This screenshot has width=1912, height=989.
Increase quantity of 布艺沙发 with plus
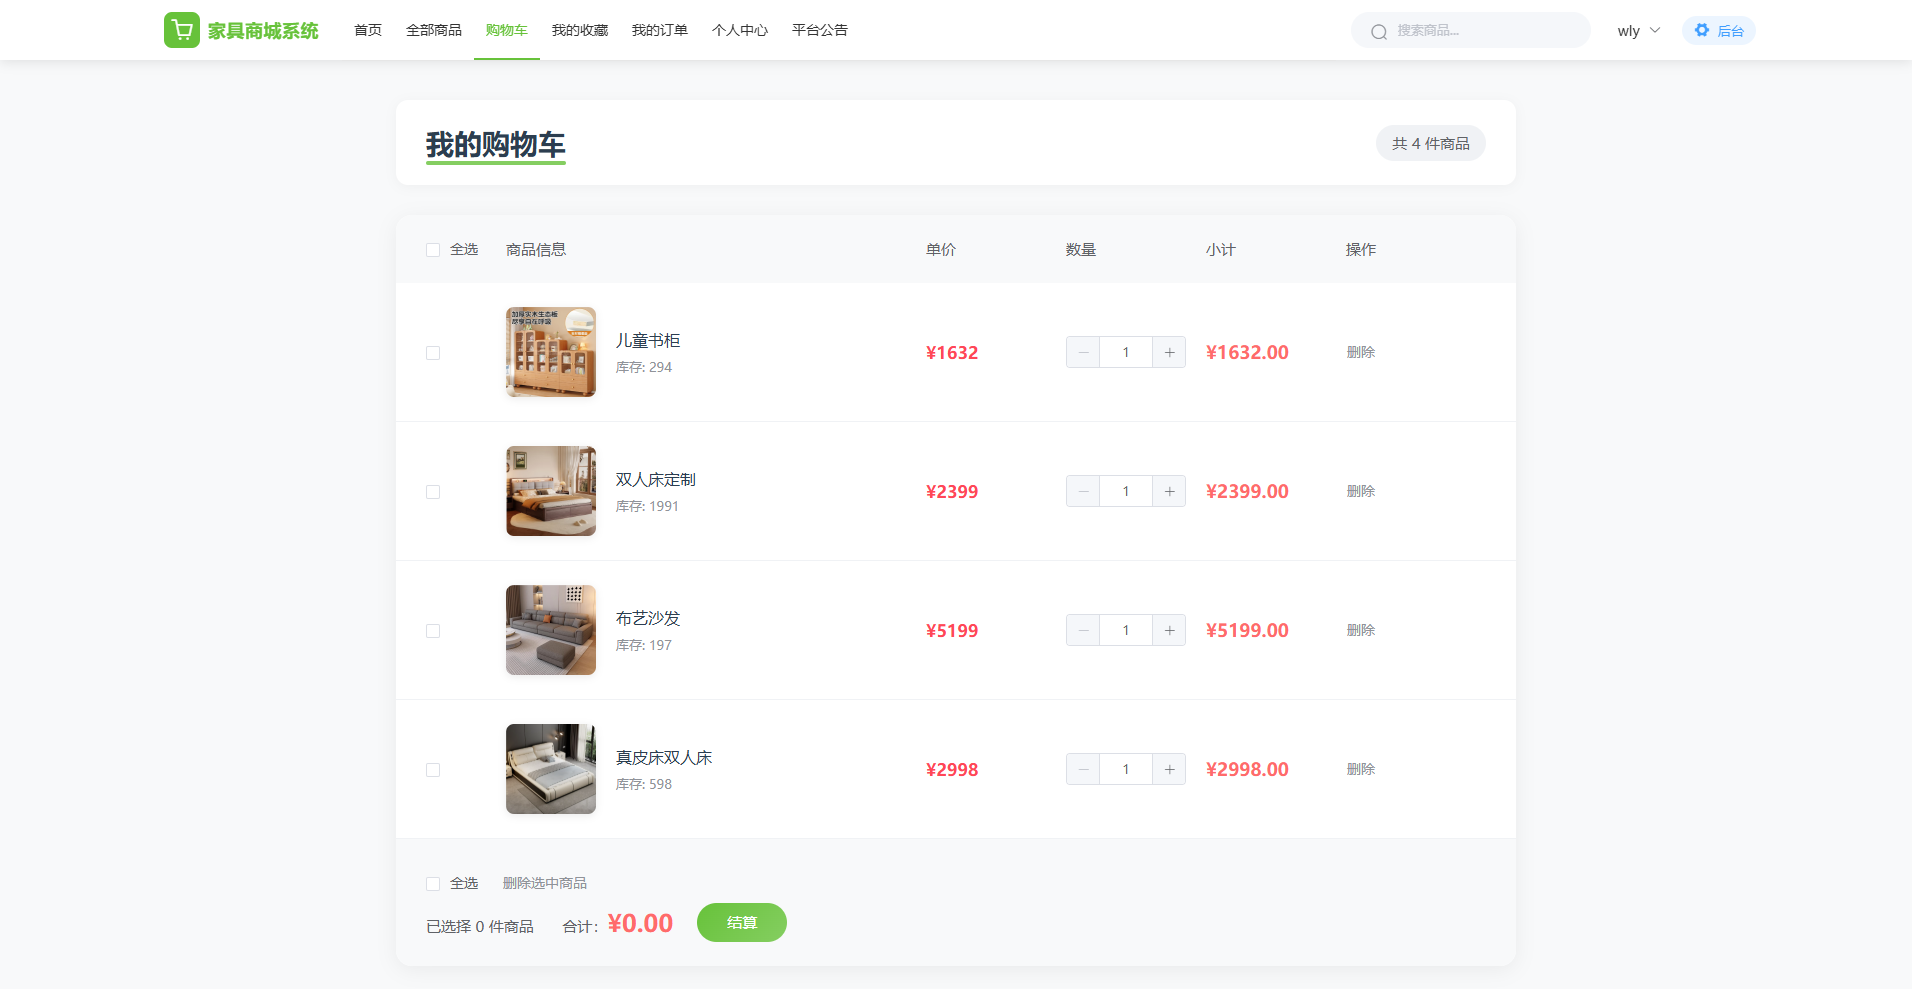1169,631
